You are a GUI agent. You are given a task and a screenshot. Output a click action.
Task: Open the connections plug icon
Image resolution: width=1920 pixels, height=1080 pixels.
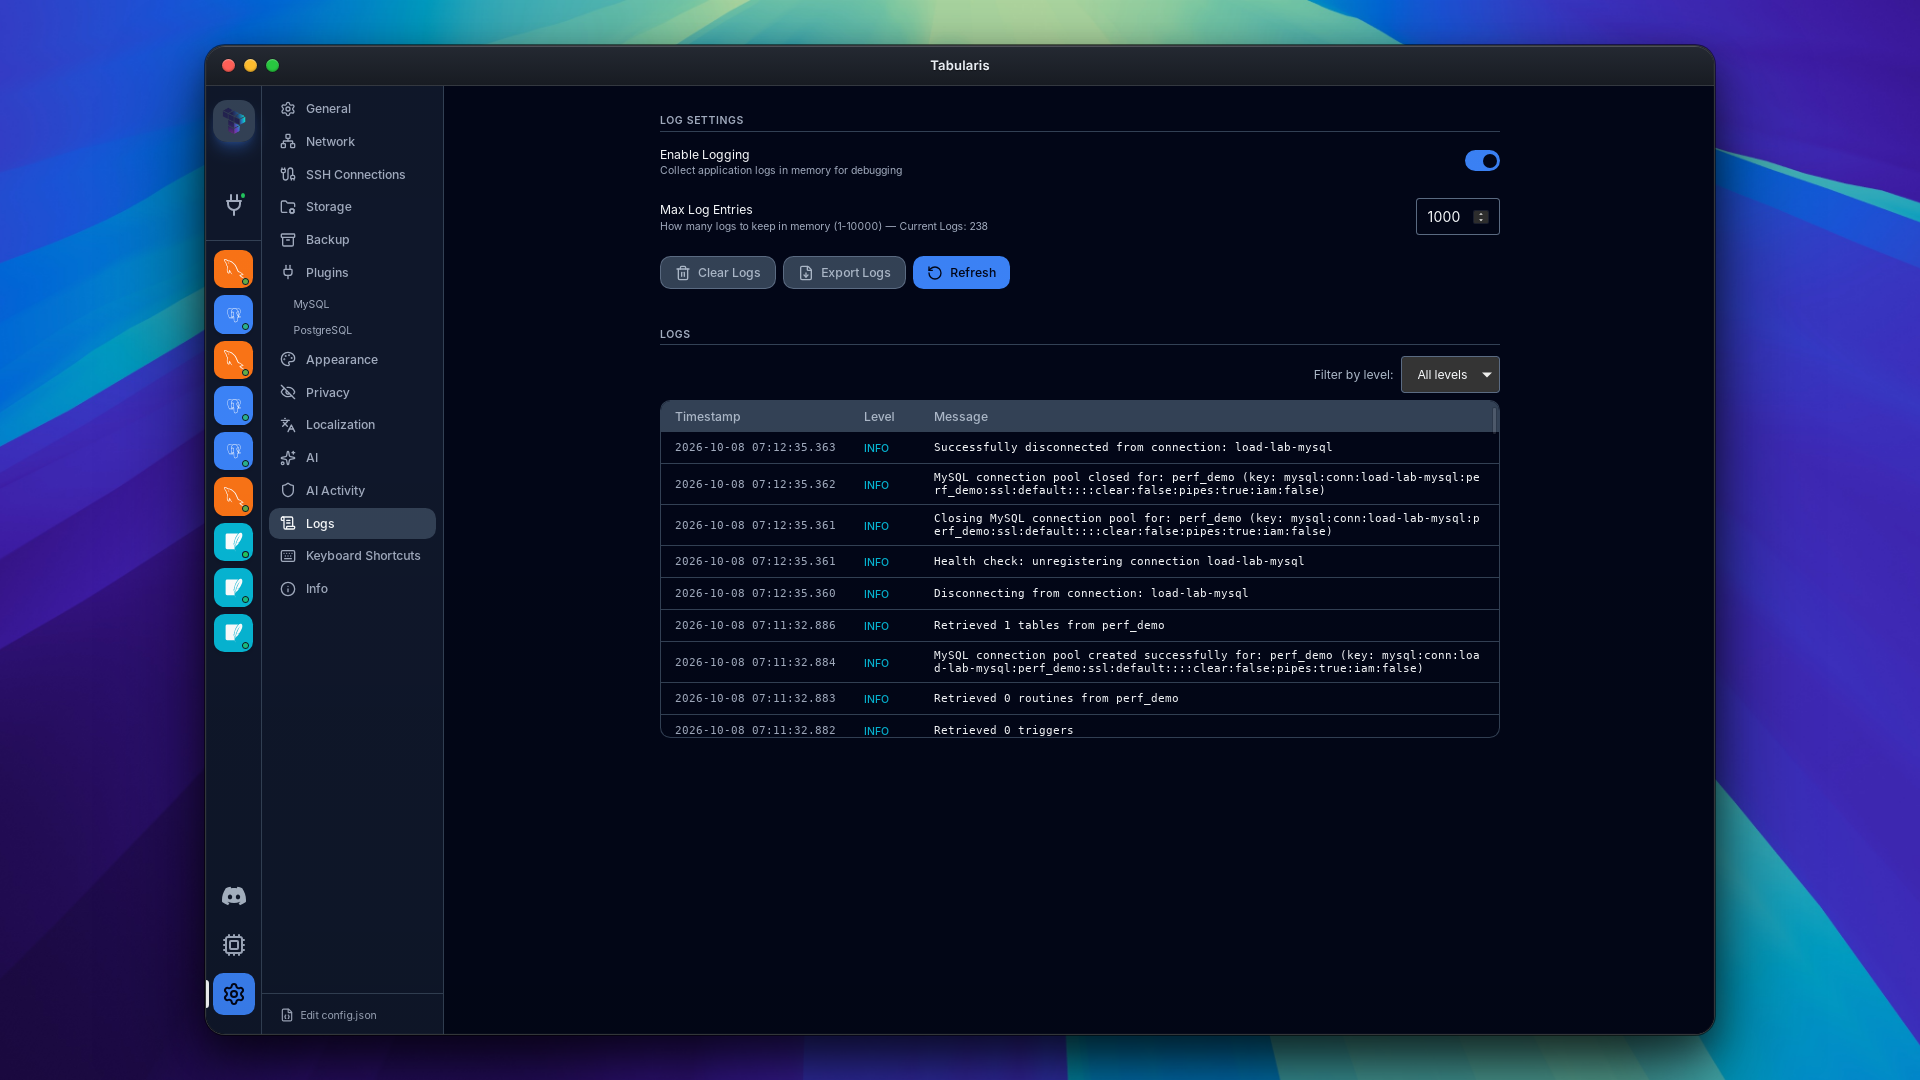[234, 204]
